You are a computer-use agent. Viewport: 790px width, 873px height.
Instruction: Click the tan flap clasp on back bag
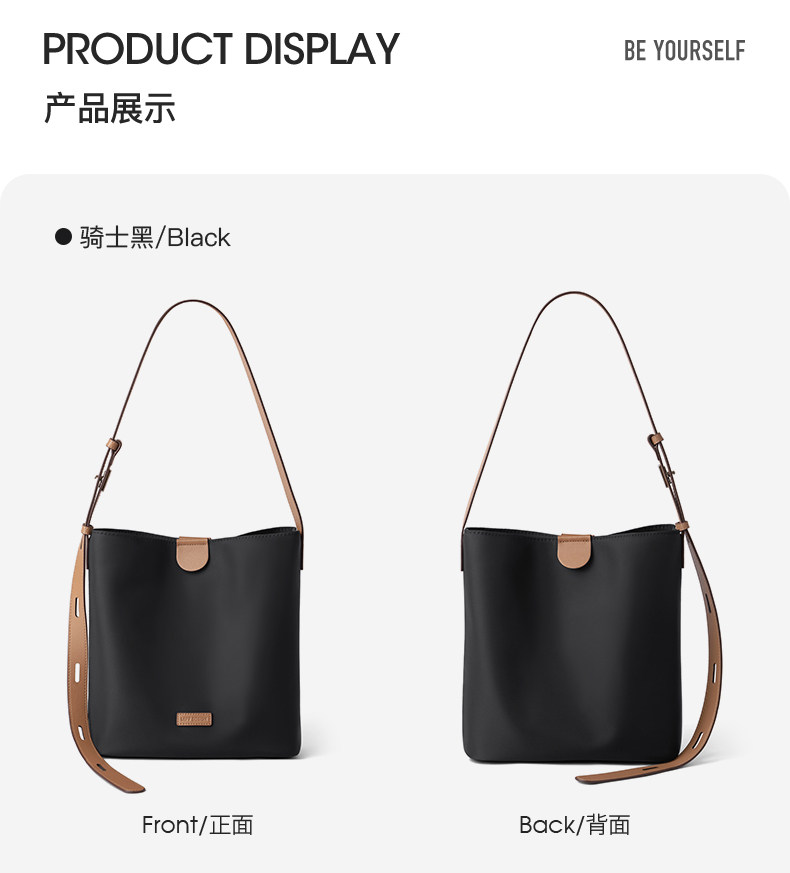click(575, 551)
